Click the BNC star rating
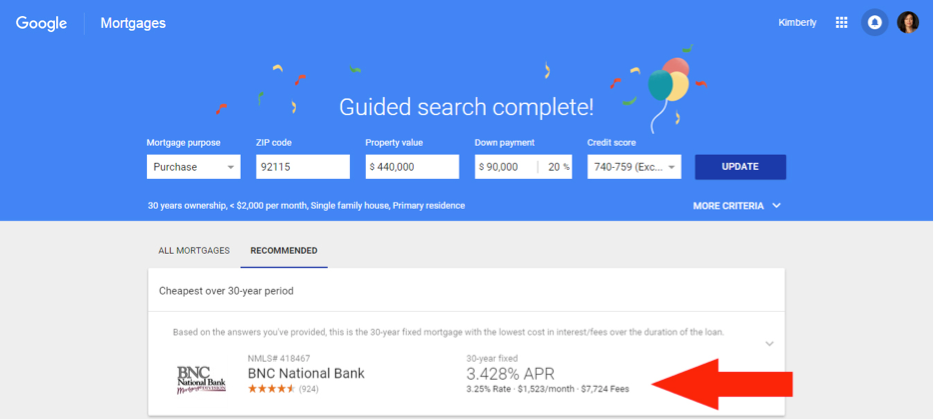The height and width of the screenshot is (420, 934). pos(271,389)
